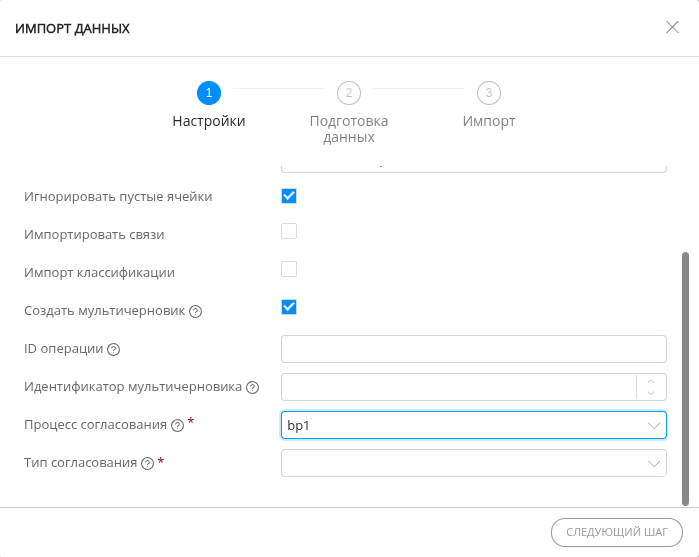The height and width of the screenshot is (557, 699).
Task: Disable Создать мультичерновик checkbox
Action: pyautogui.click(x=289, y=306)
